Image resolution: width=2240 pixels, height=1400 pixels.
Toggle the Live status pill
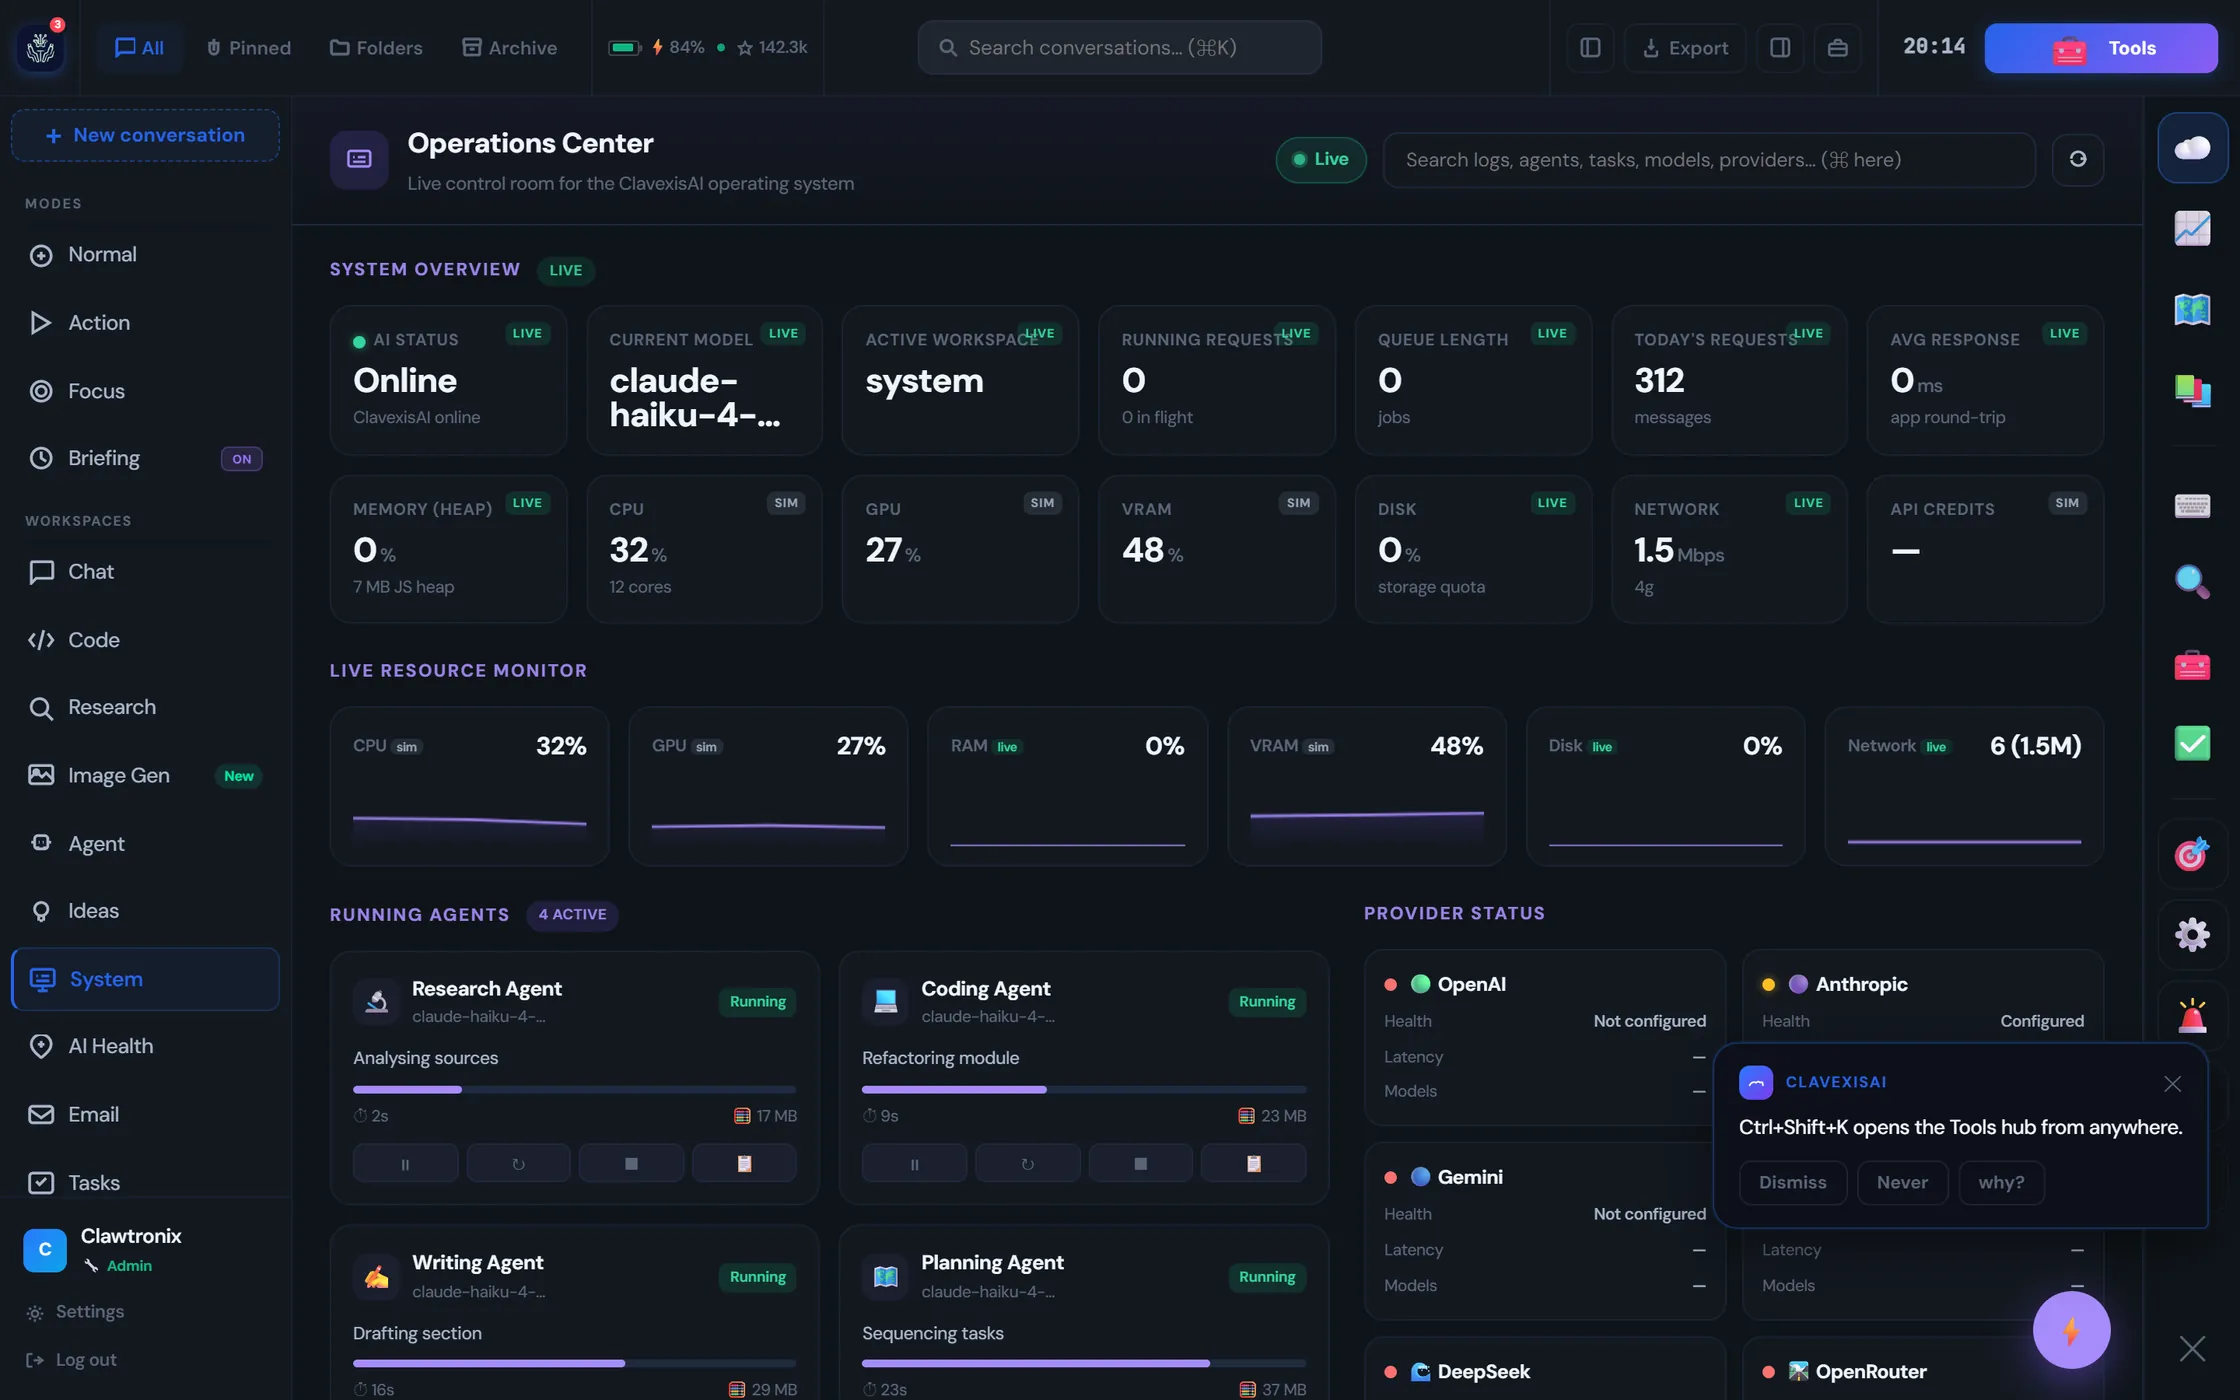(x=1320, y=159)
